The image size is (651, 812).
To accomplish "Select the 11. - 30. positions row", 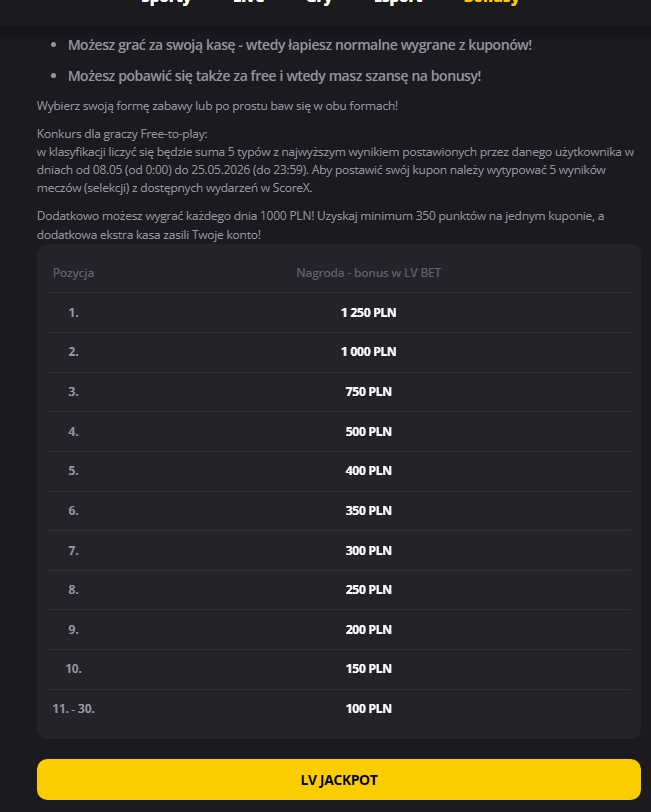I will 339,709.
